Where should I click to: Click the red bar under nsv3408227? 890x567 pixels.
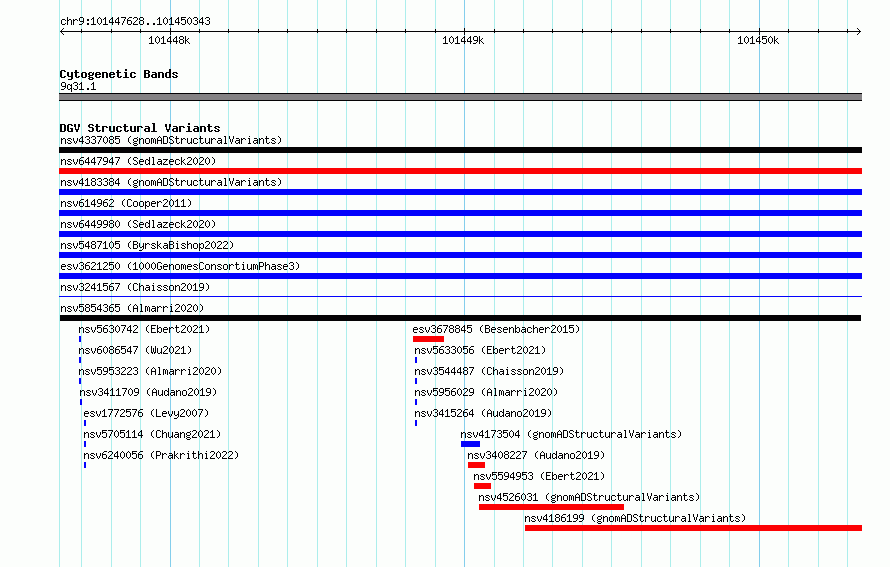(x=477, y=465)
